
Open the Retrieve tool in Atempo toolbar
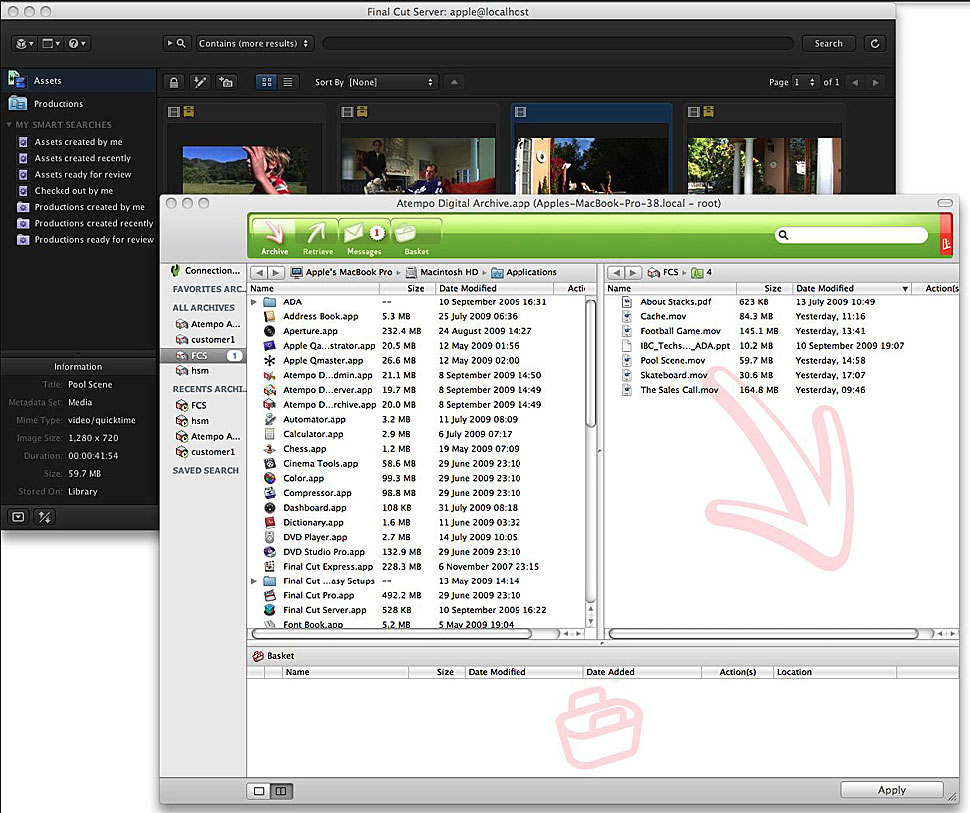coord(319,237)
